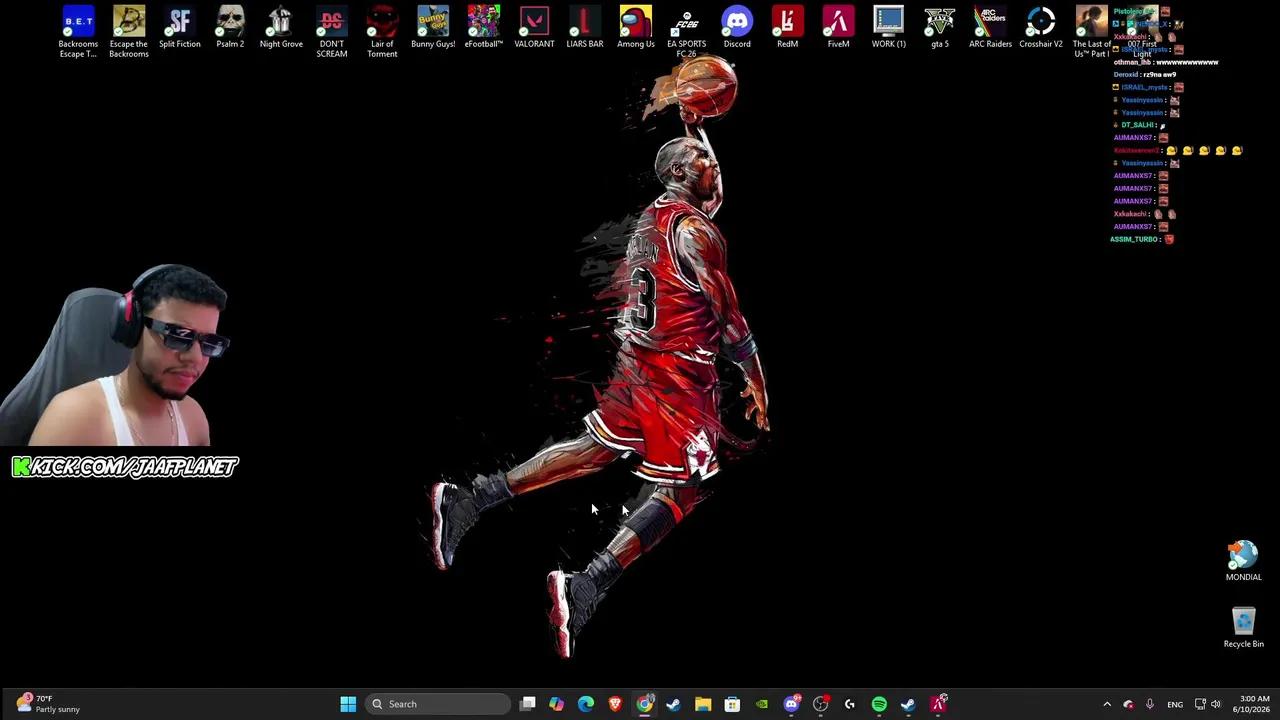Viewport: 1280px width, 720px height.
Task: Select The Last of Us Part I icon
Action: click(1092, 31)
